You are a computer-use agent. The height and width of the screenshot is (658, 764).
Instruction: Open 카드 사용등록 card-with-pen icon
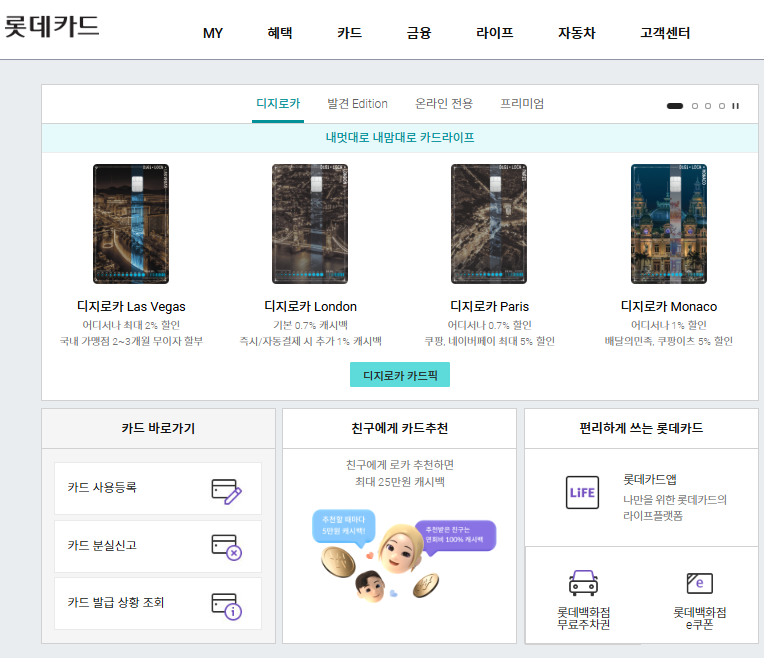coord(226,489)
